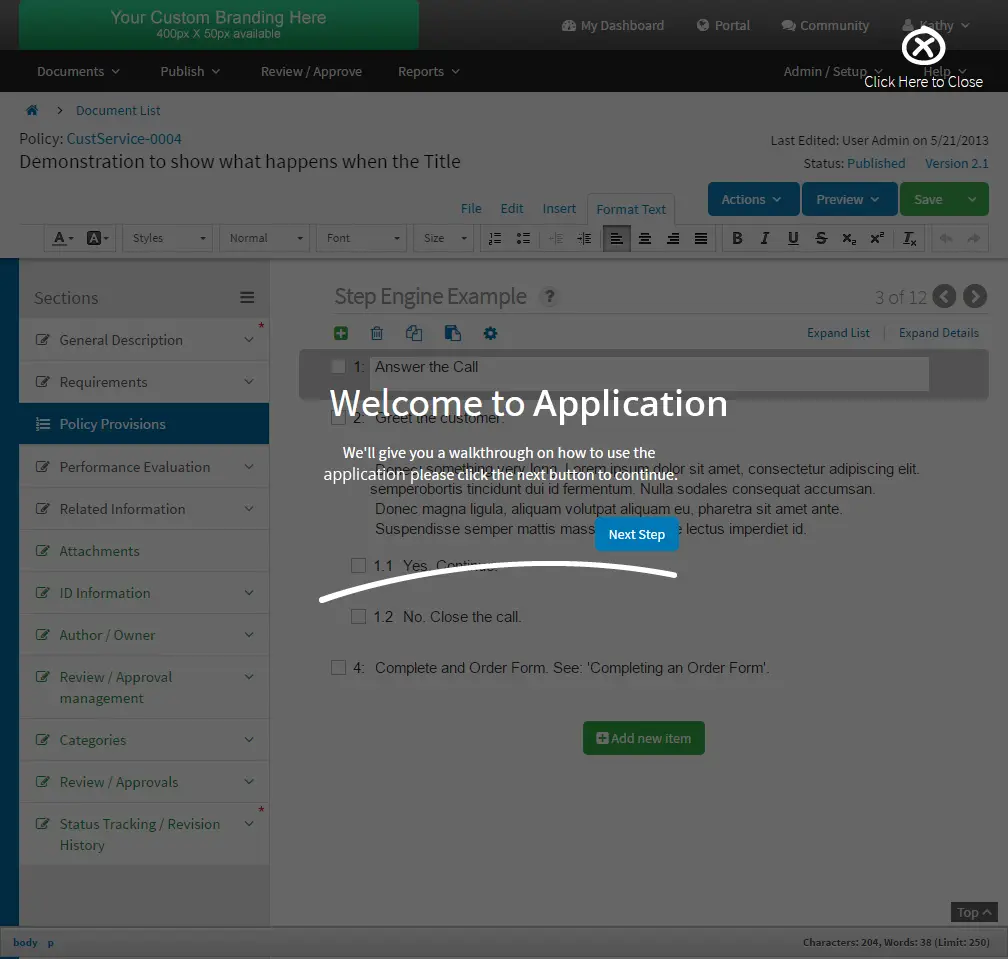Screen dimensions: 1008x959
Task: Insert a numbered list
Action: tap(495, 238)
